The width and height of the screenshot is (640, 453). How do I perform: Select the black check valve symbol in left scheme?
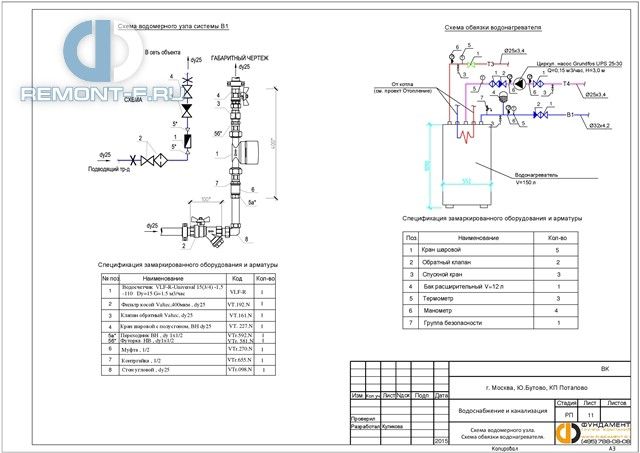point(187,110)
